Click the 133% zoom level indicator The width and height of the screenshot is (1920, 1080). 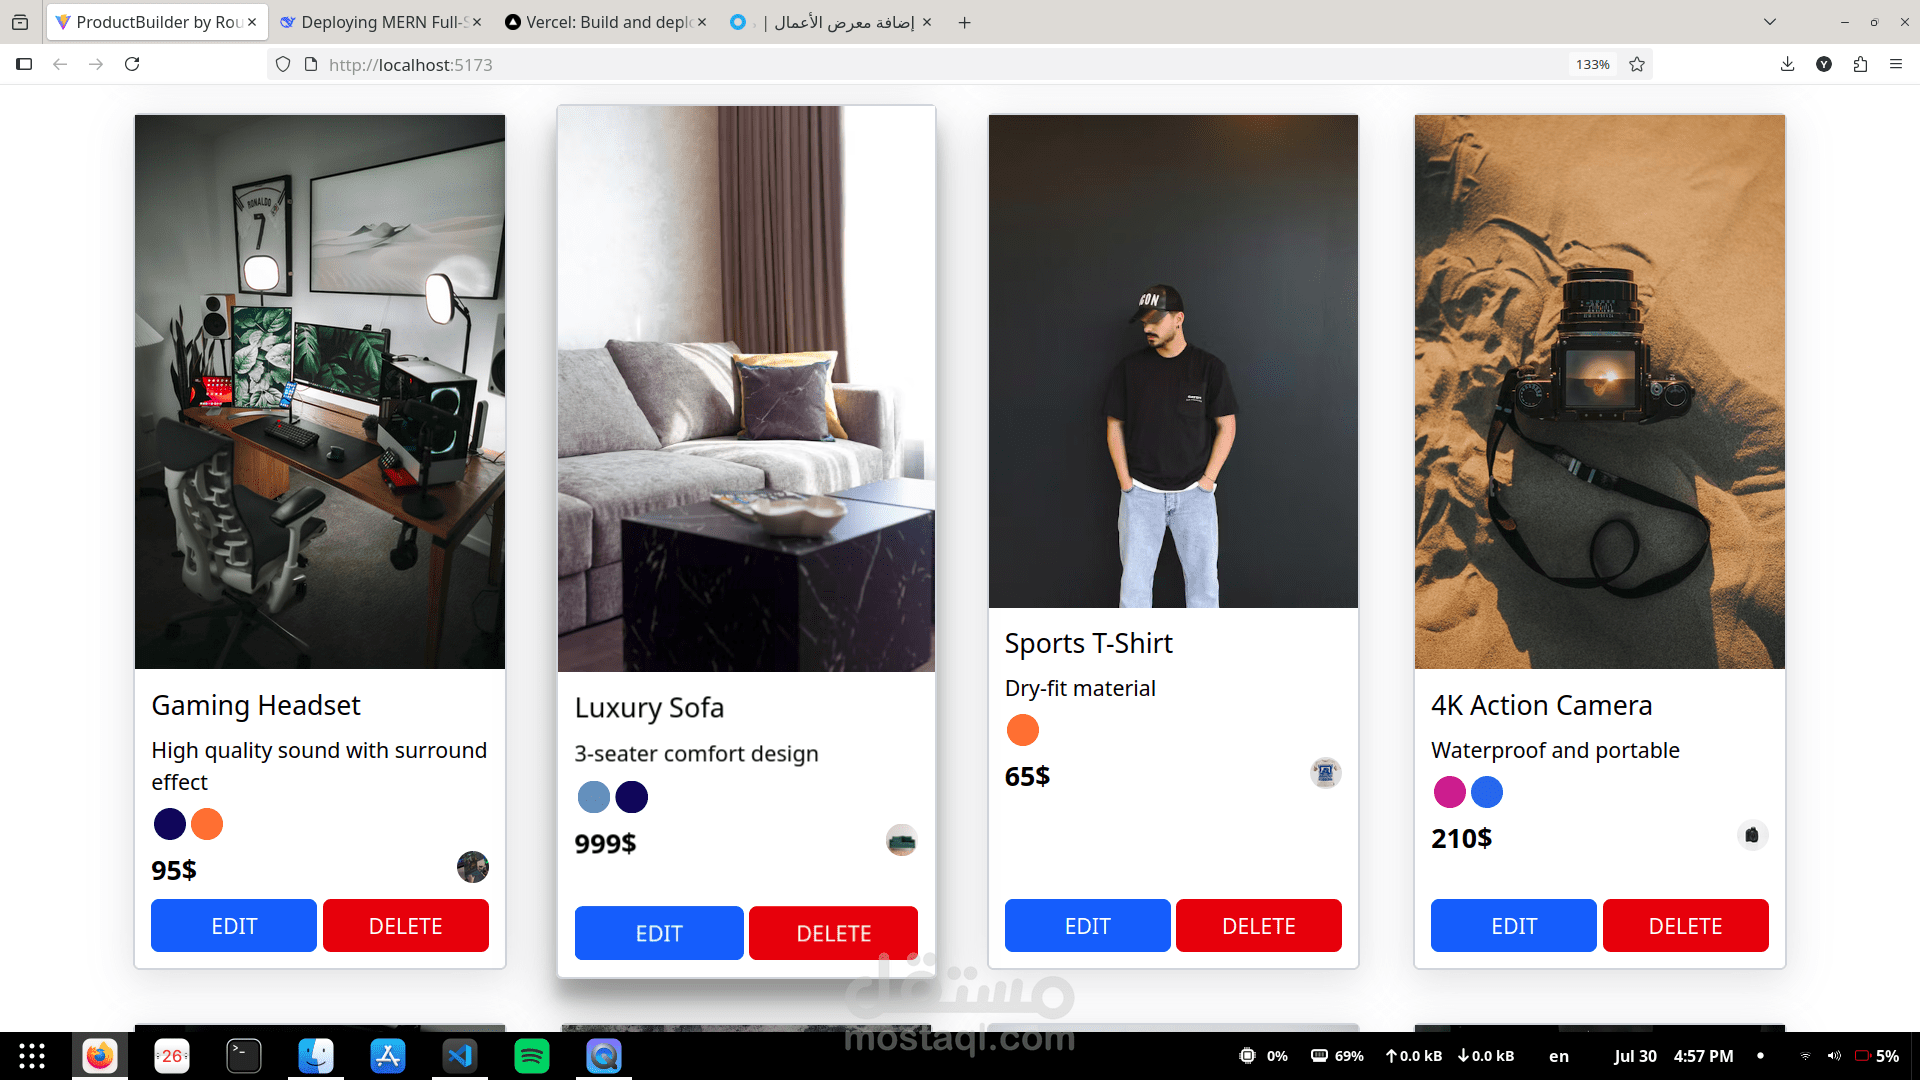[x=1593, y=64]
